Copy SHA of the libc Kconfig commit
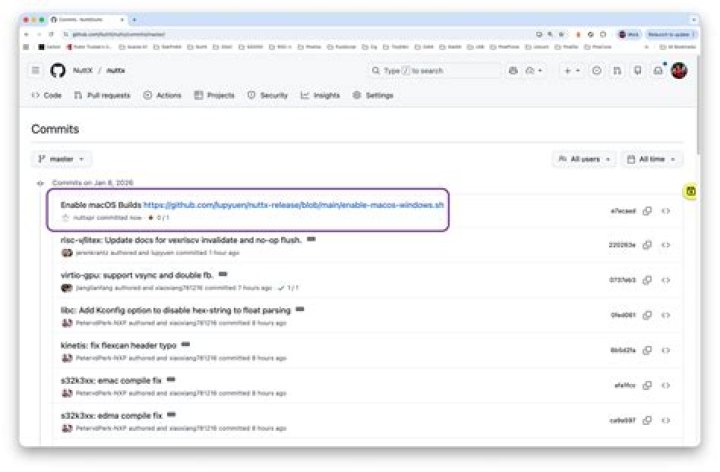This screenshot has height=472, width=720. (x=647, y=315)
